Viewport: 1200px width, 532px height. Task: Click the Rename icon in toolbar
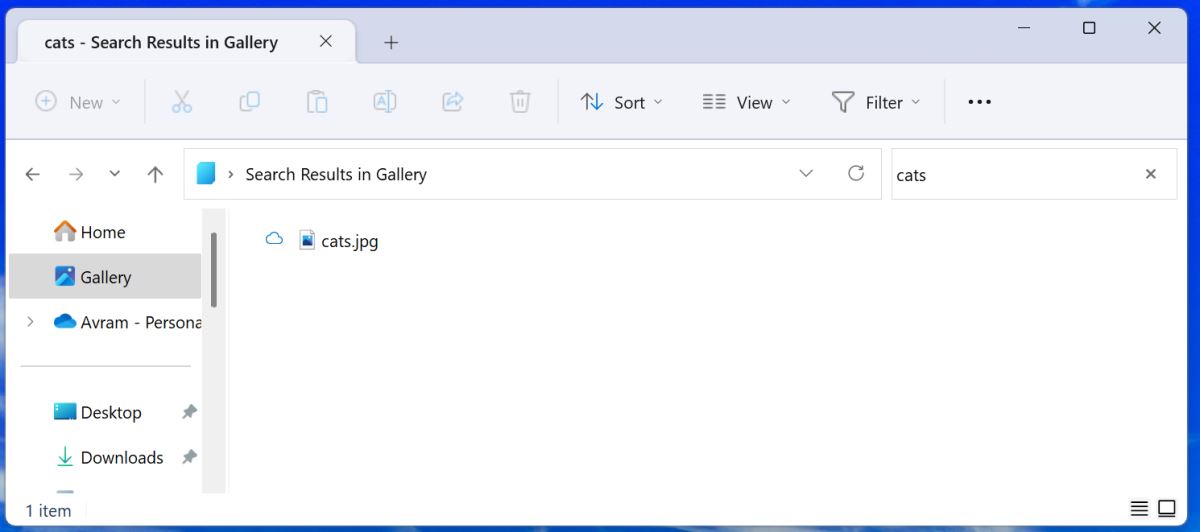(x=385, y=101)
